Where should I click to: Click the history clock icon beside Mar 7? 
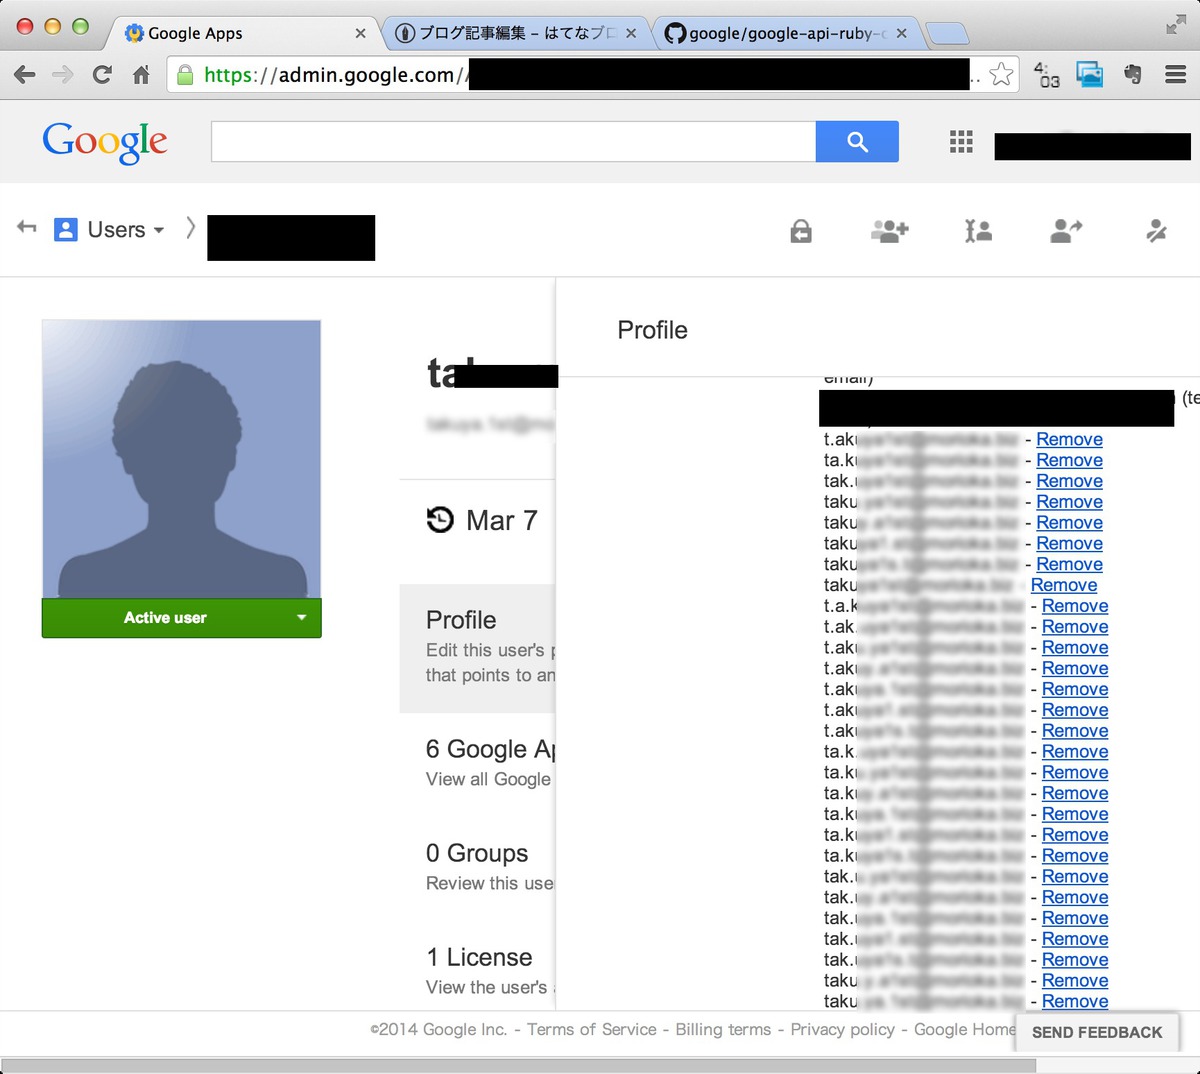440,520
